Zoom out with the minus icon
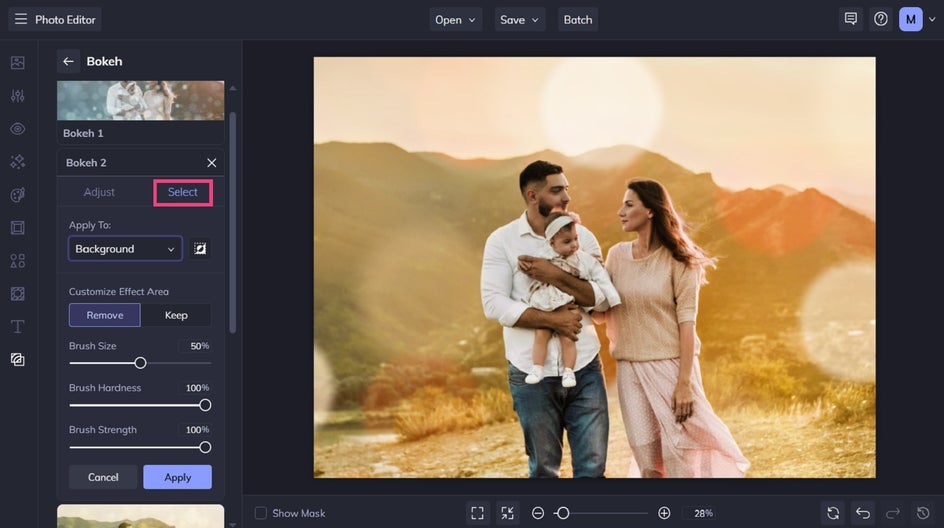This screenshot has width=944, height=528. (538, 513)
